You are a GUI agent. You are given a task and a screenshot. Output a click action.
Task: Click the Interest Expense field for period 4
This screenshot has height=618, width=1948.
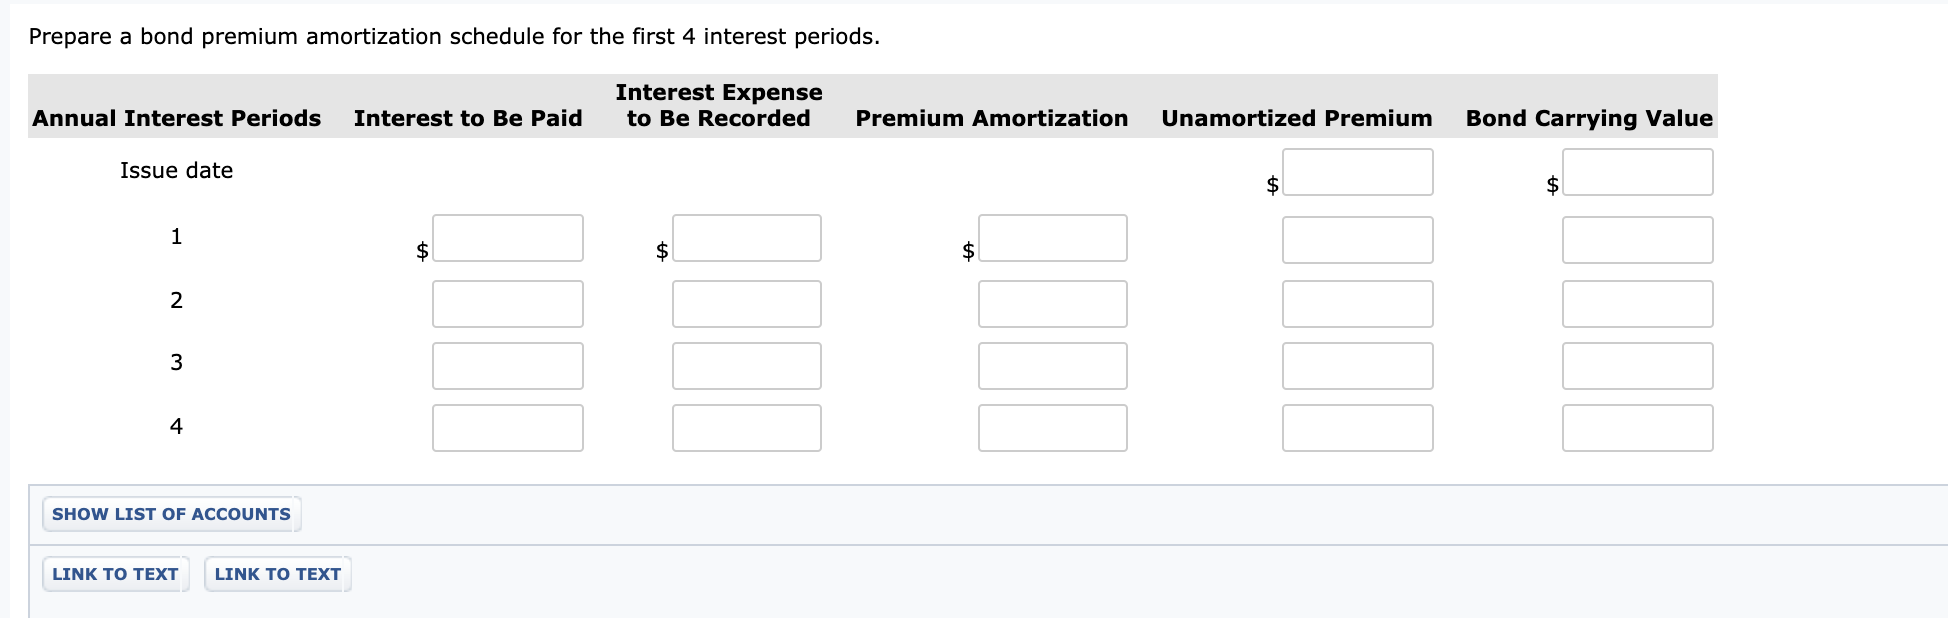(746, 428)
